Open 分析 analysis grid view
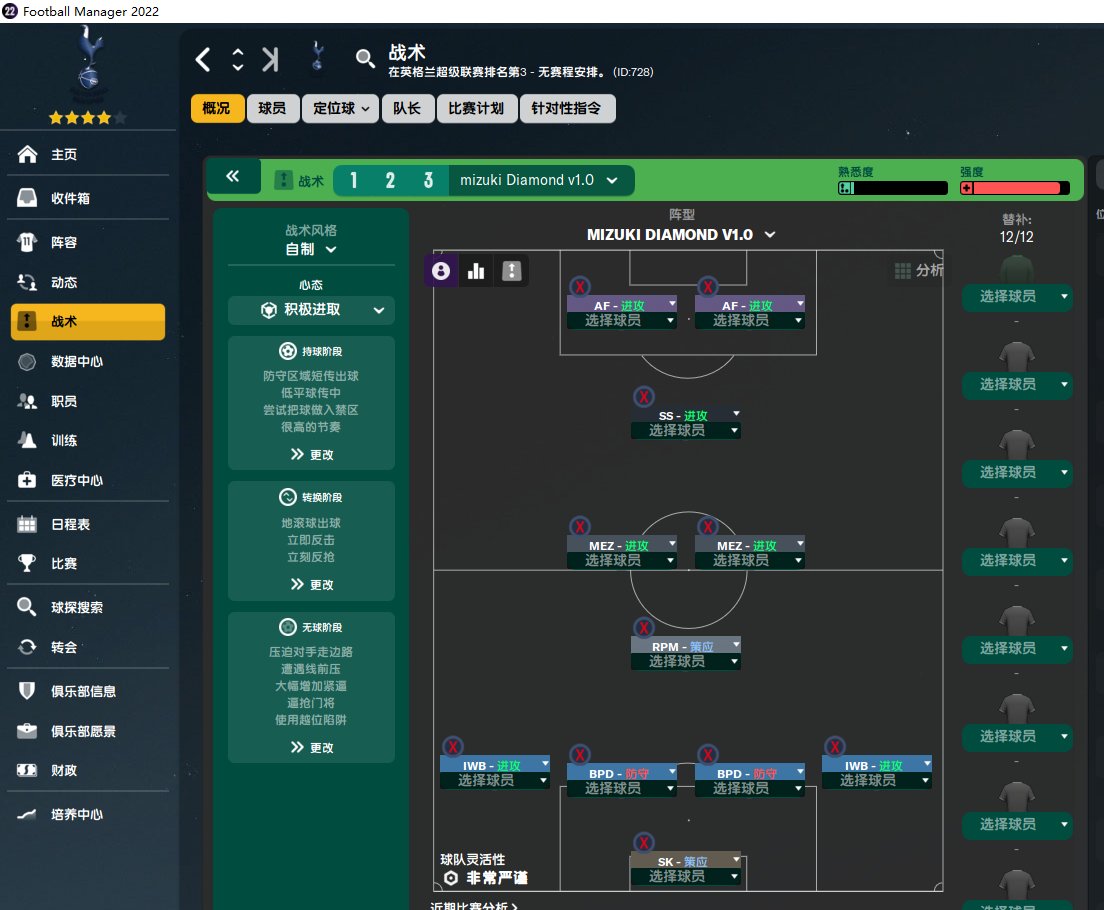1104x910 pixels. (x=918, y=270)
